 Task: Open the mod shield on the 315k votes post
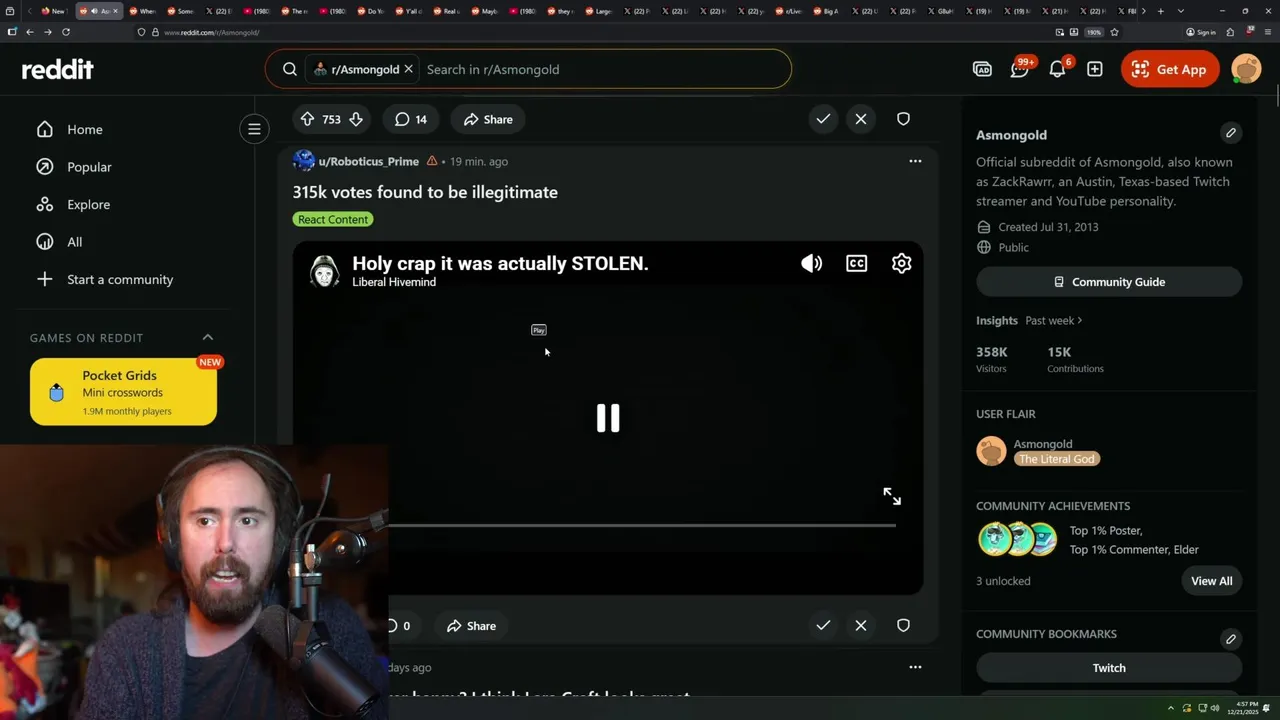[903, 625]
